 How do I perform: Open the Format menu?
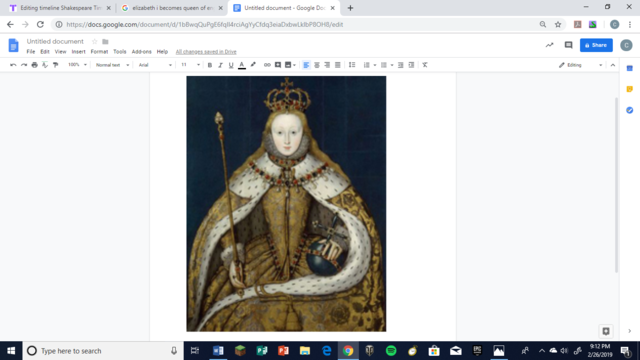click(99, 52)
